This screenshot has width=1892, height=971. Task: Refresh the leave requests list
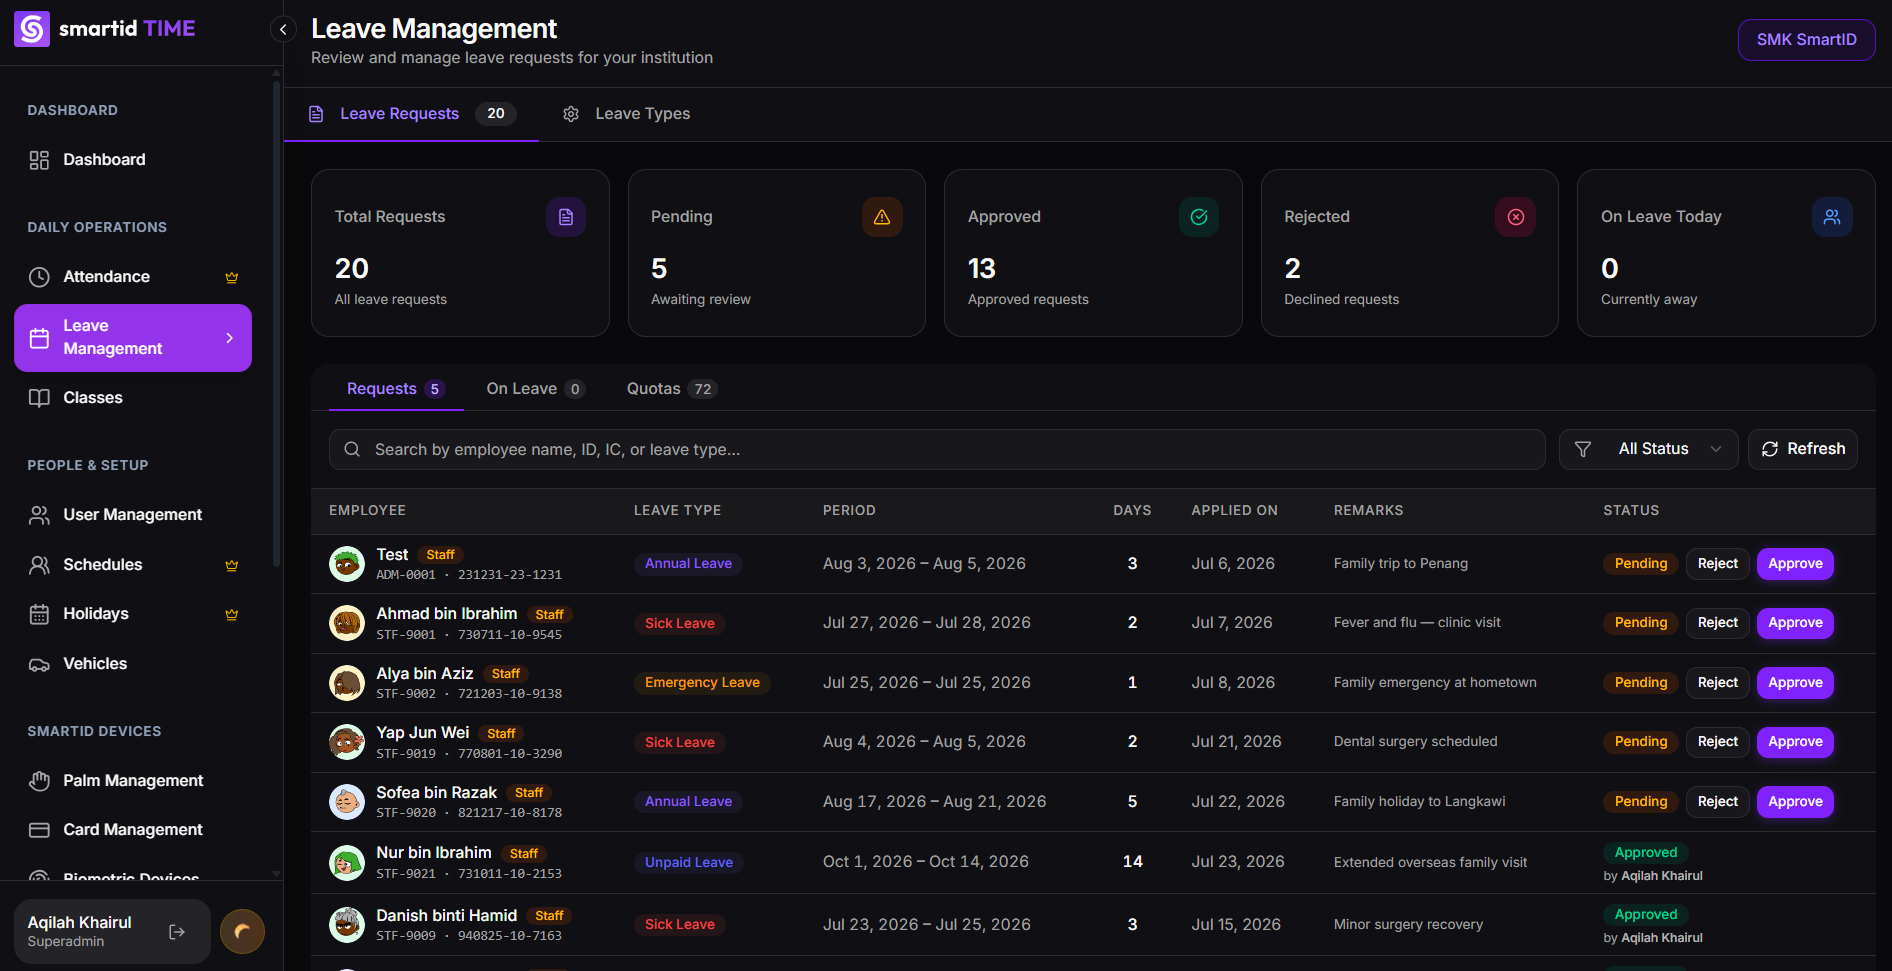coord(1803,450)
